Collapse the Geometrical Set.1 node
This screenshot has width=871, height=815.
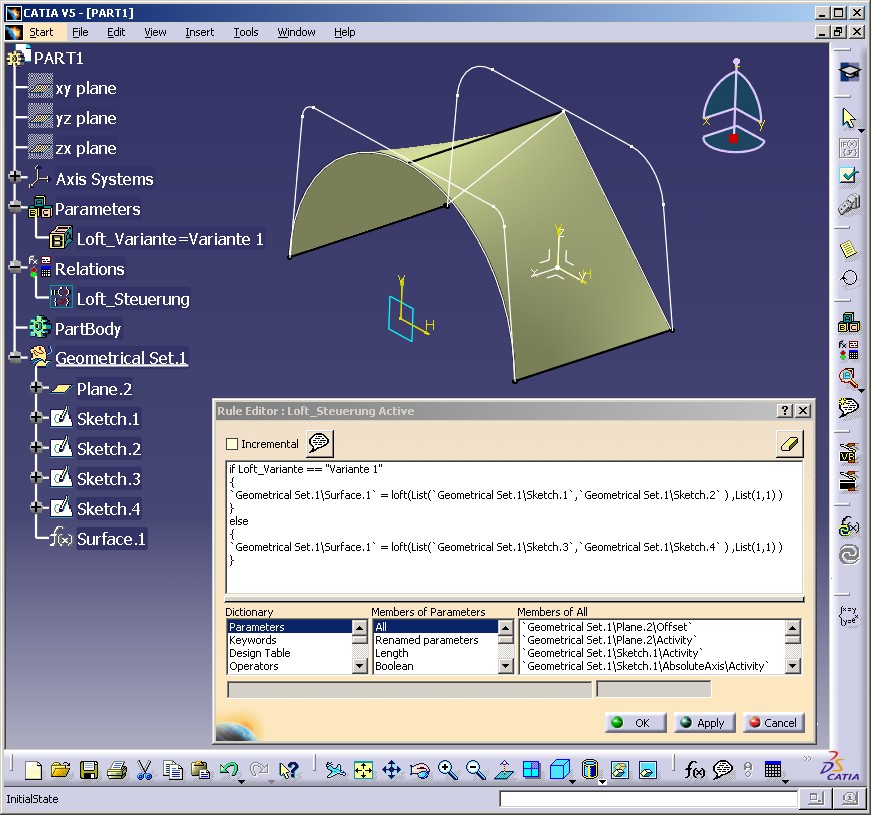coord(15,357)
